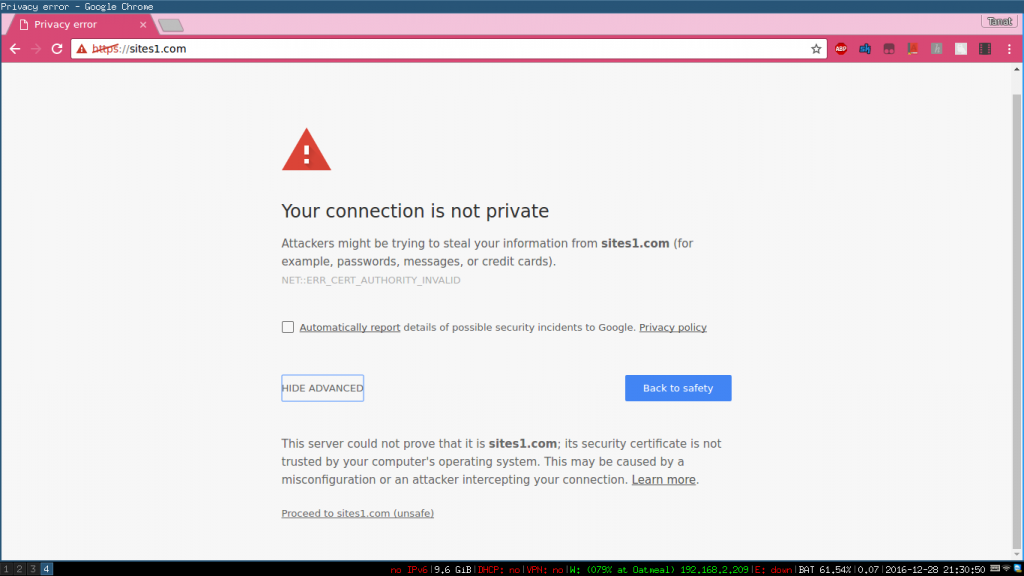Open Chrome three-dot menu
Image resolution: width=1024 pixels, height=576 pixels.
1009,49
